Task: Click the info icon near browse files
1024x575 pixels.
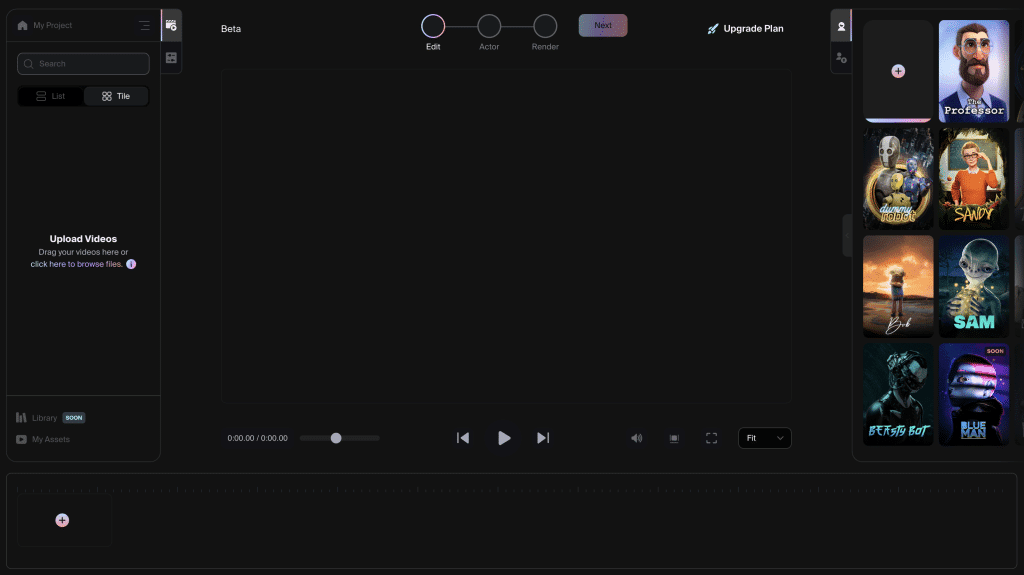Action: pos(131,264)
